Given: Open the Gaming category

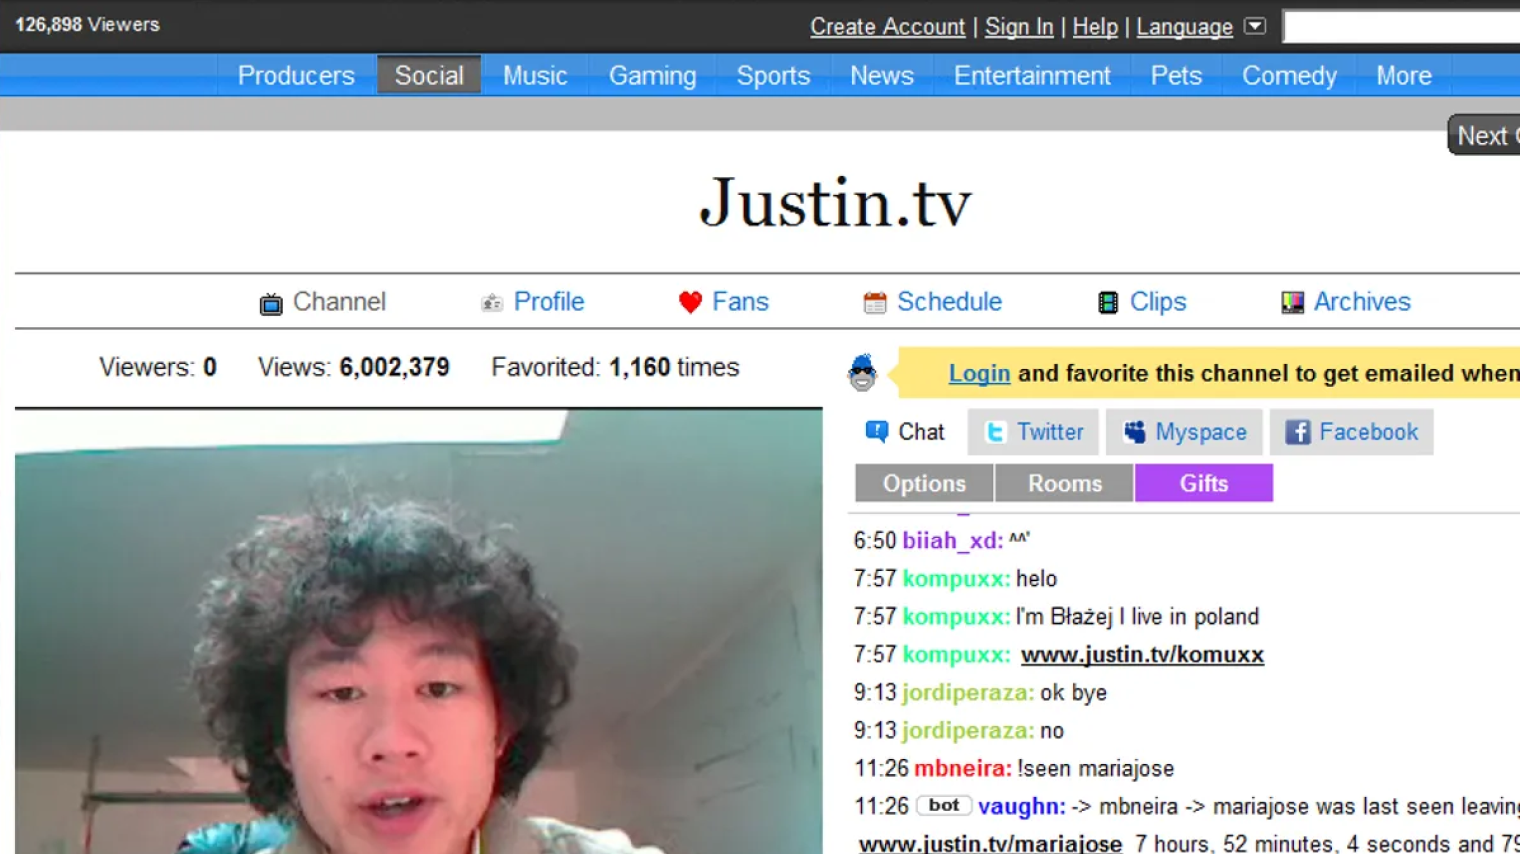Looking at the screenshot, I should [652, 75].
